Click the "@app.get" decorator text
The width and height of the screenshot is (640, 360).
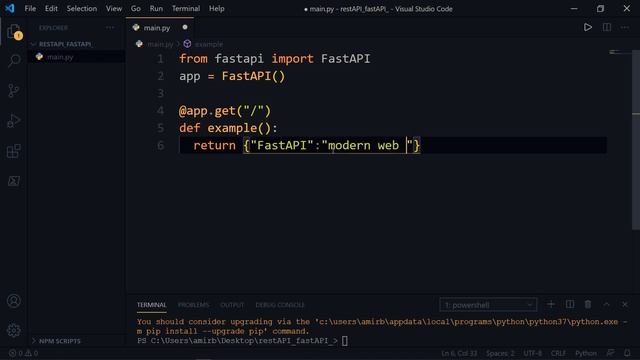coord(207,111)
